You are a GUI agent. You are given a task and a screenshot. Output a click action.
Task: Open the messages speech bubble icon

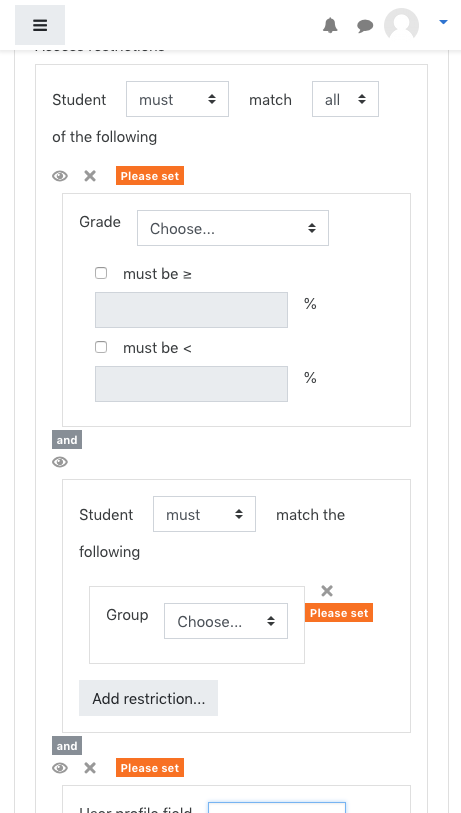point(365,25)
